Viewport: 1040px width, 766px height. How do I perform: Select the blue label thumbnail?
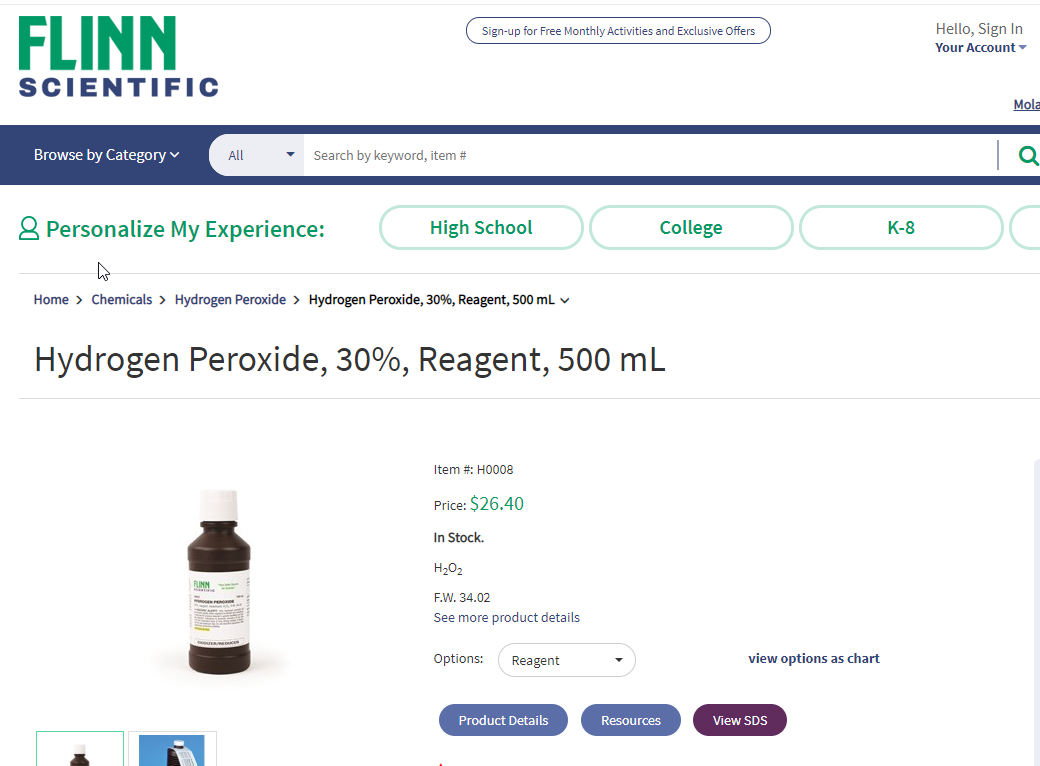coord(172,749)
